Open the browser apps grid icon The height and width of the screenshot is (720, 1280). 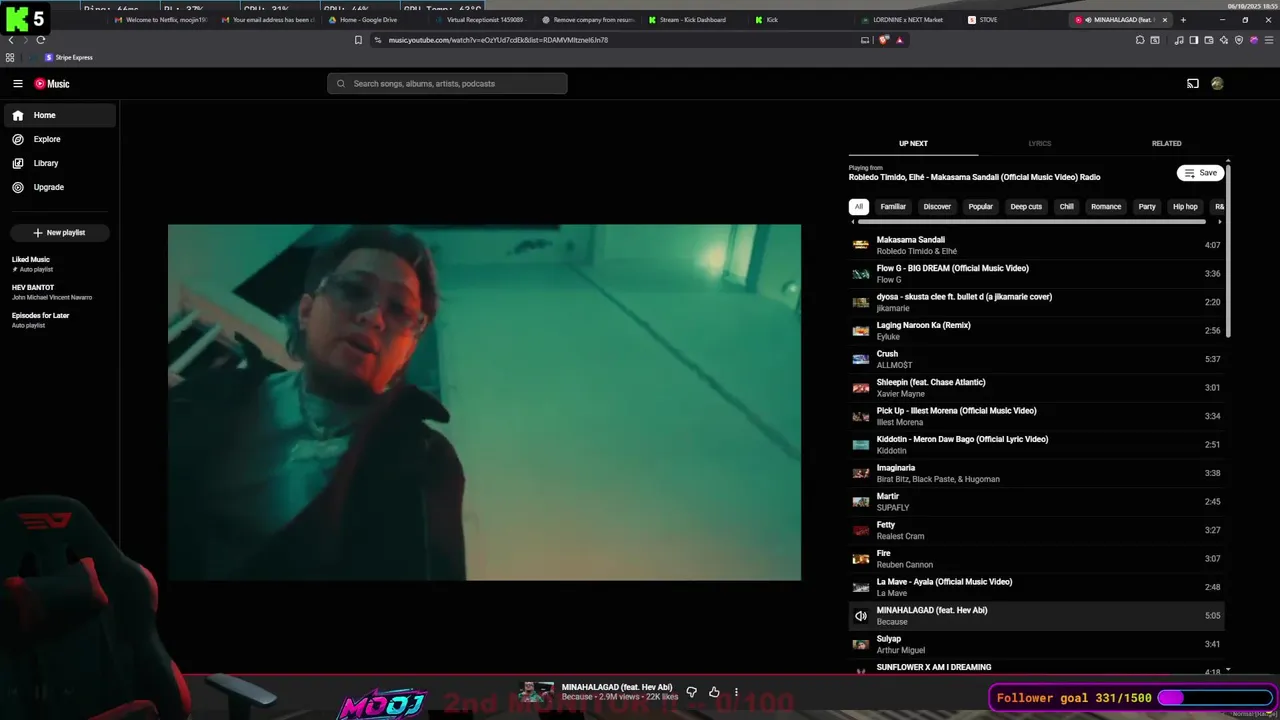[x=10, y=58]
